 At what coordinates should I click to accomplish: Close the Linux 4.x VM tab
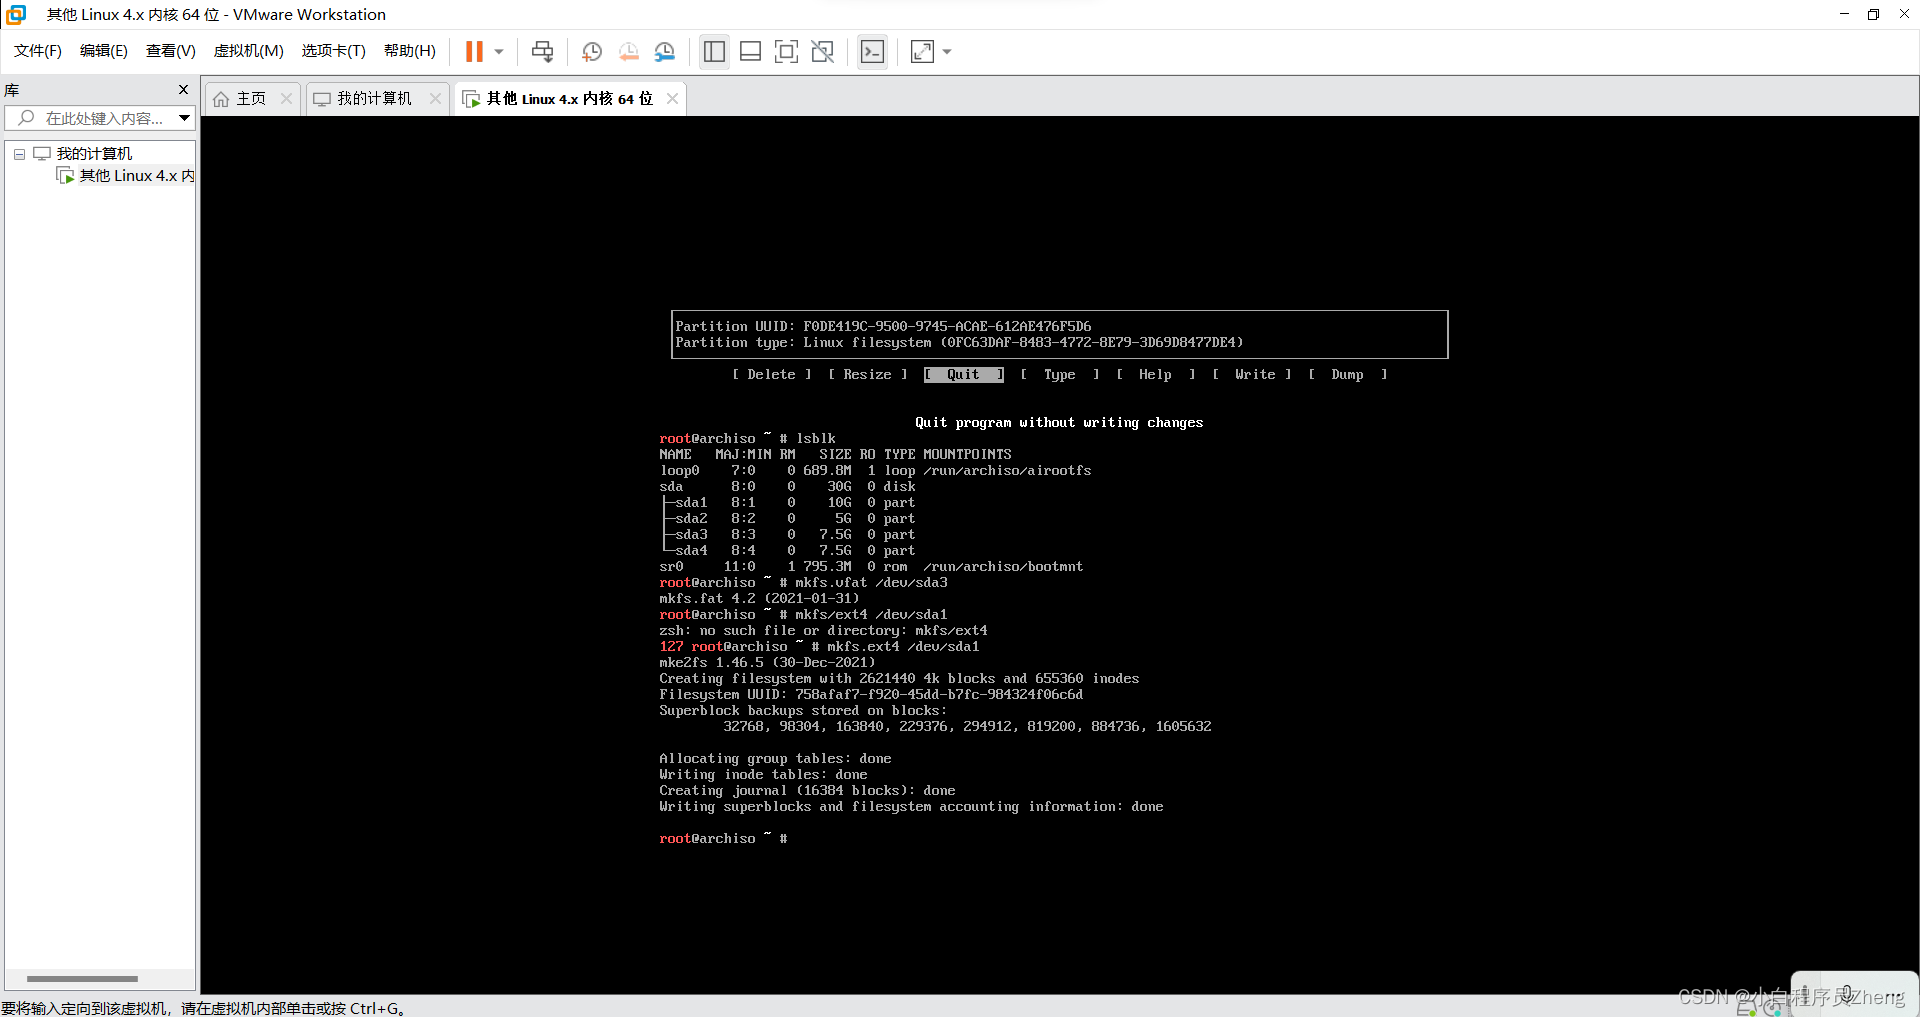(x=672, y=98)
